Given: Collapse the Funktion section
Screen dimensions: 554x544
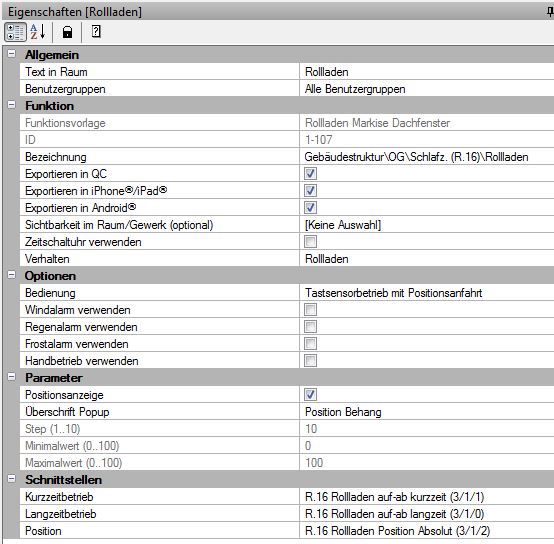Looking at the screenshot, I should pyautogui.click(x=12, y=105).
